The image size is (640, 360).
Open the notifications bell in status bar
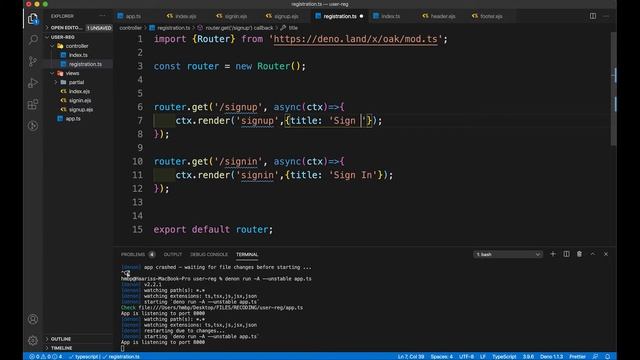coord(607,356)
